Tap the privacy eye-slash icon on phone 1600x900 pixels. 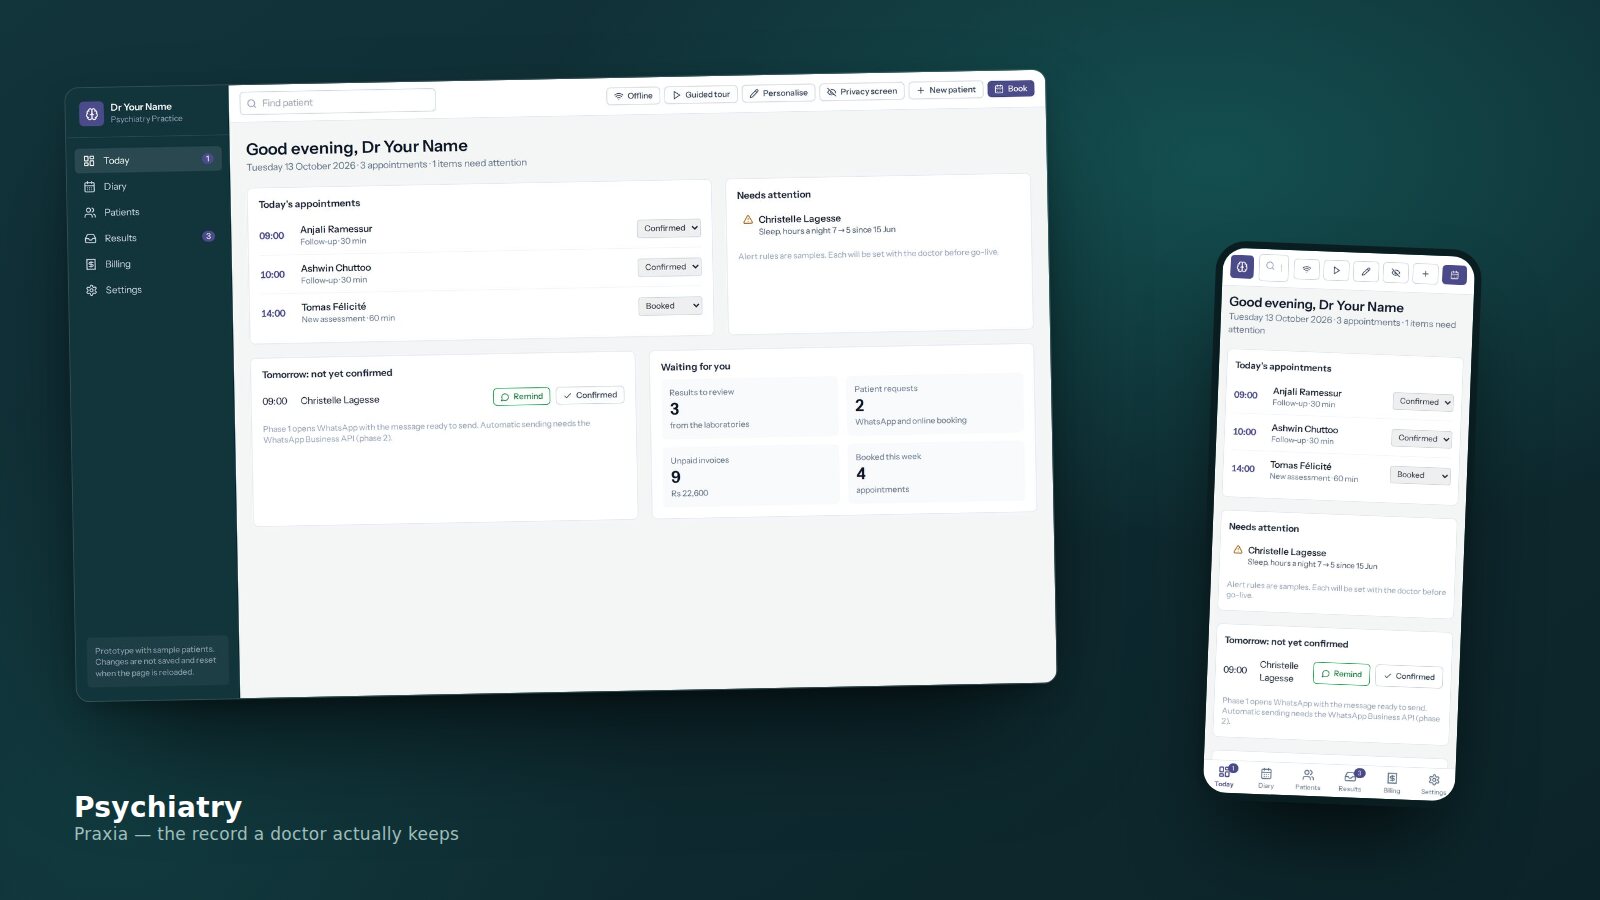click(x=1396, y=272)
